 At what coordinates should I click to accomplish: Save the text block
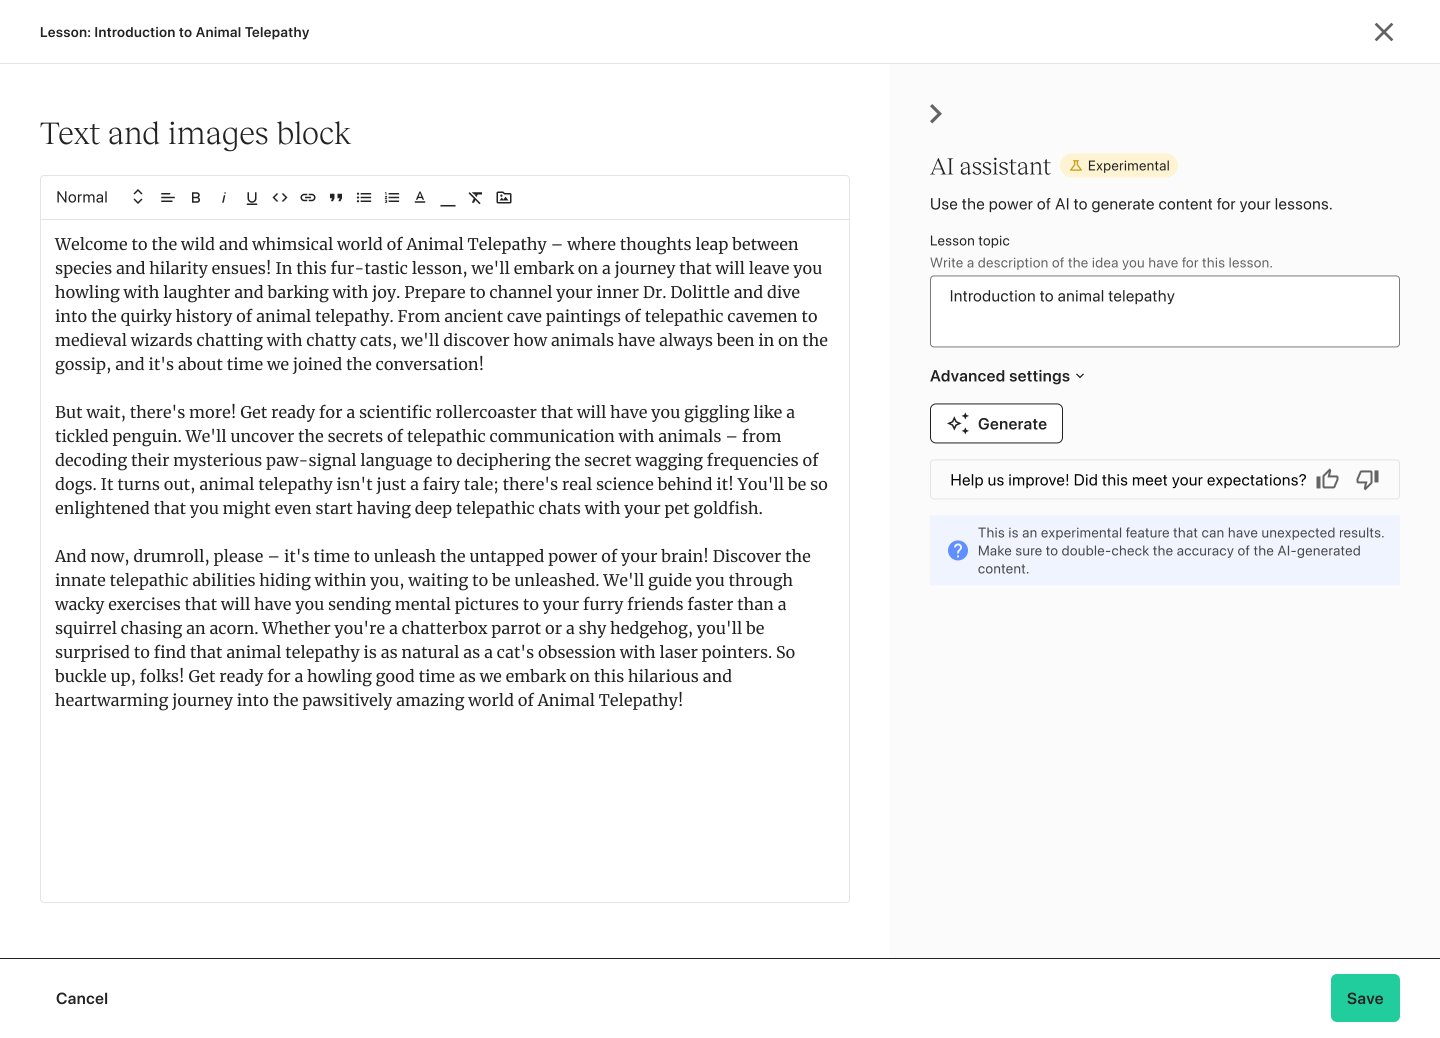pyautogui.click(x=1365, y=998)
